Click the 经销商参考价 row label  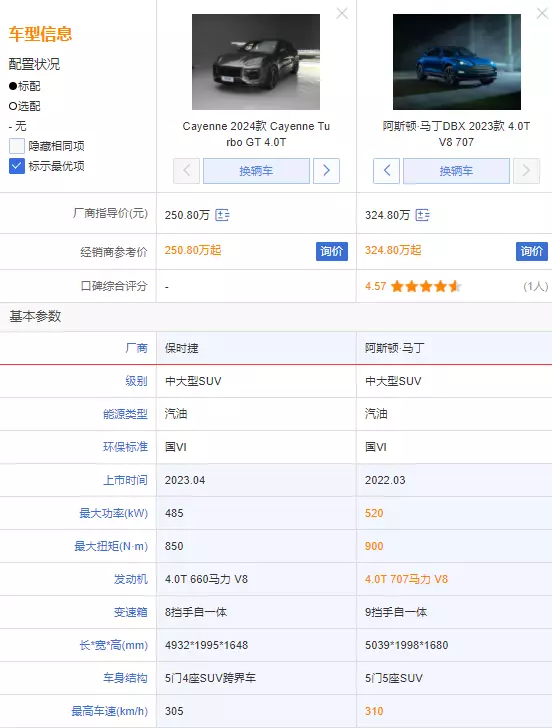[x=114, y=252]
